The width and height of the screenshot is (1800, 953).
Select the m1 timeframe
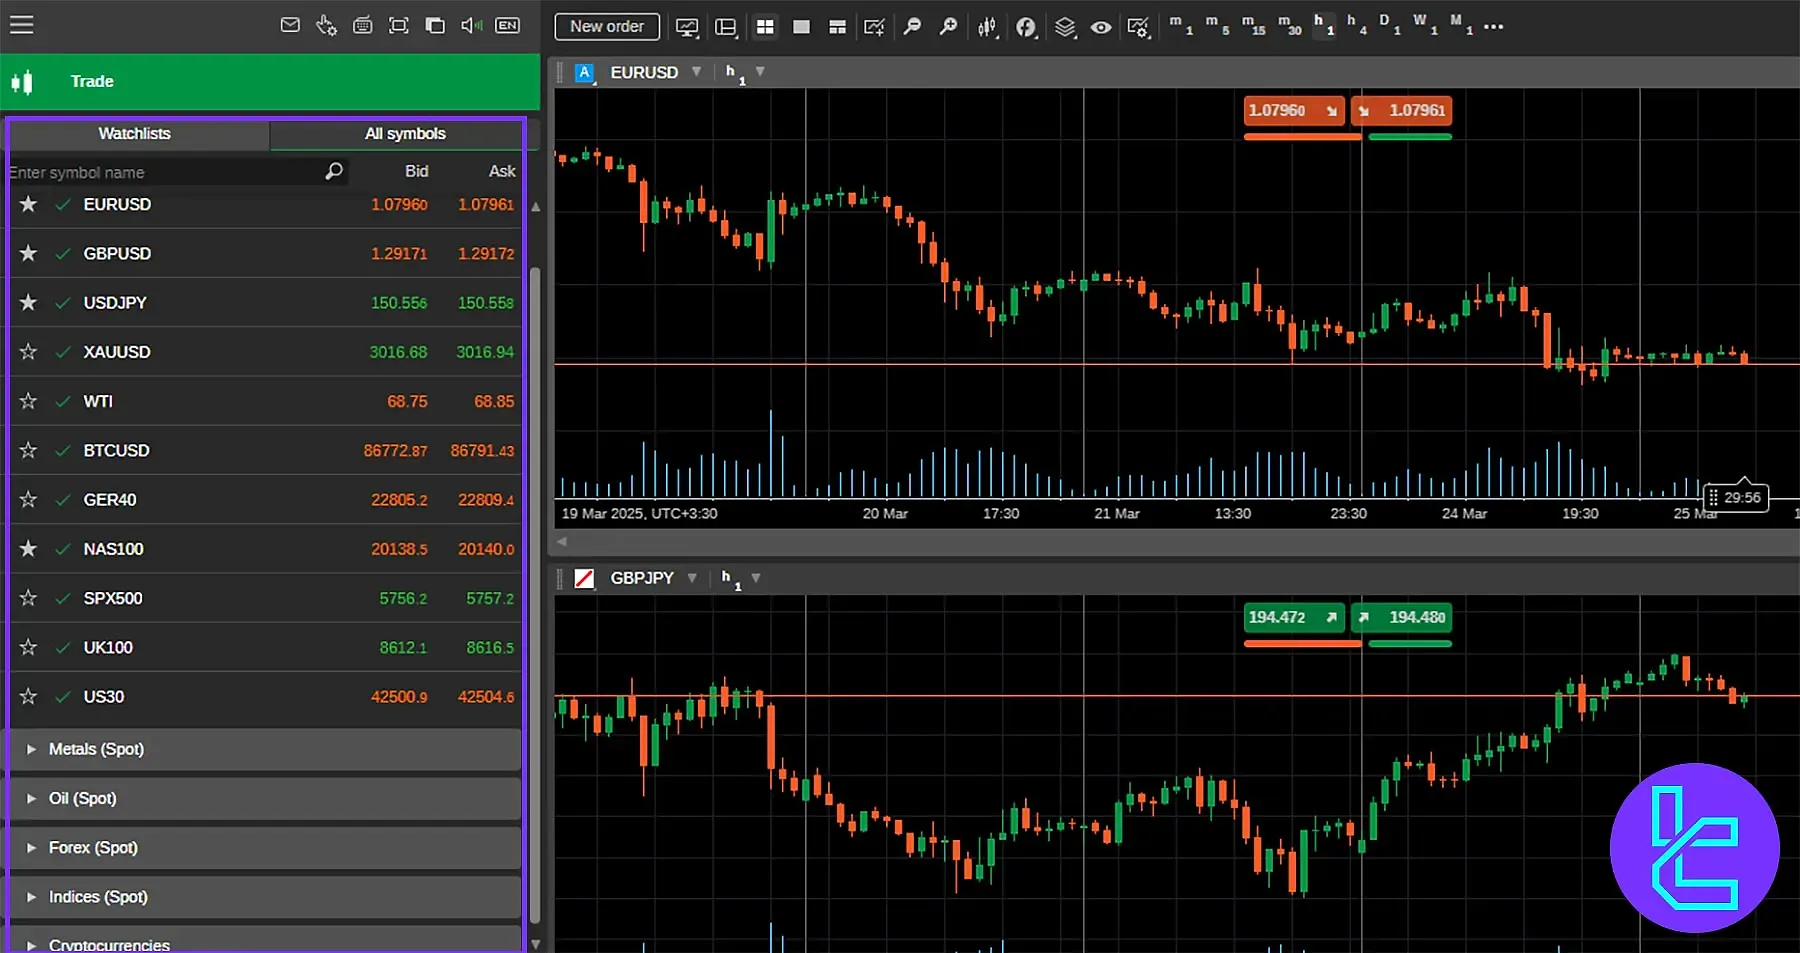click(x=1181, y=25)
